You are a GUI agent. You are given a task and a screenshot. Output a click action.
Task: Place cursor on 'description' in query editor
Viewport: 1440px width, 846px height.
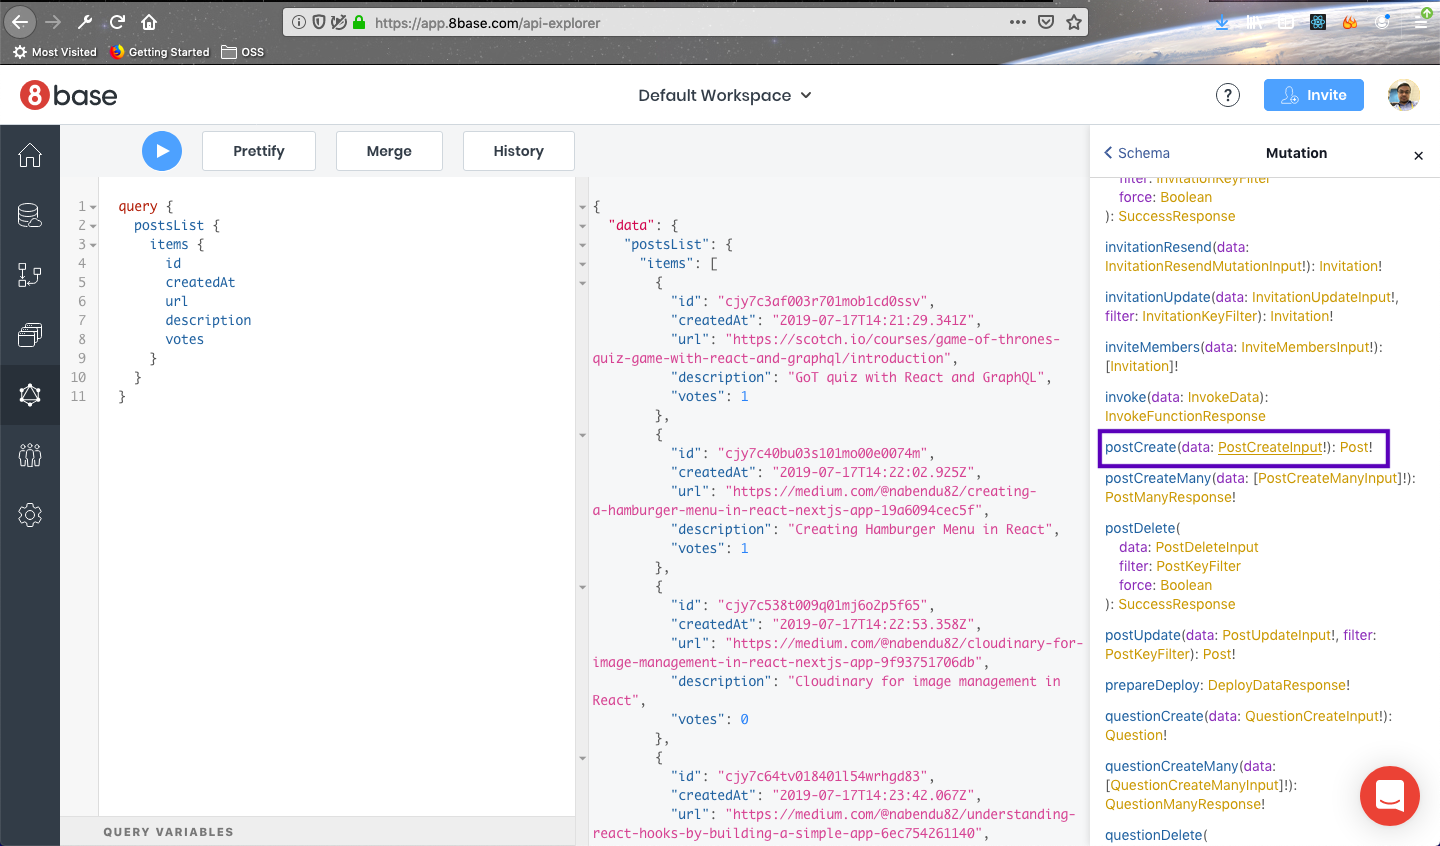(x=208, y=320)
